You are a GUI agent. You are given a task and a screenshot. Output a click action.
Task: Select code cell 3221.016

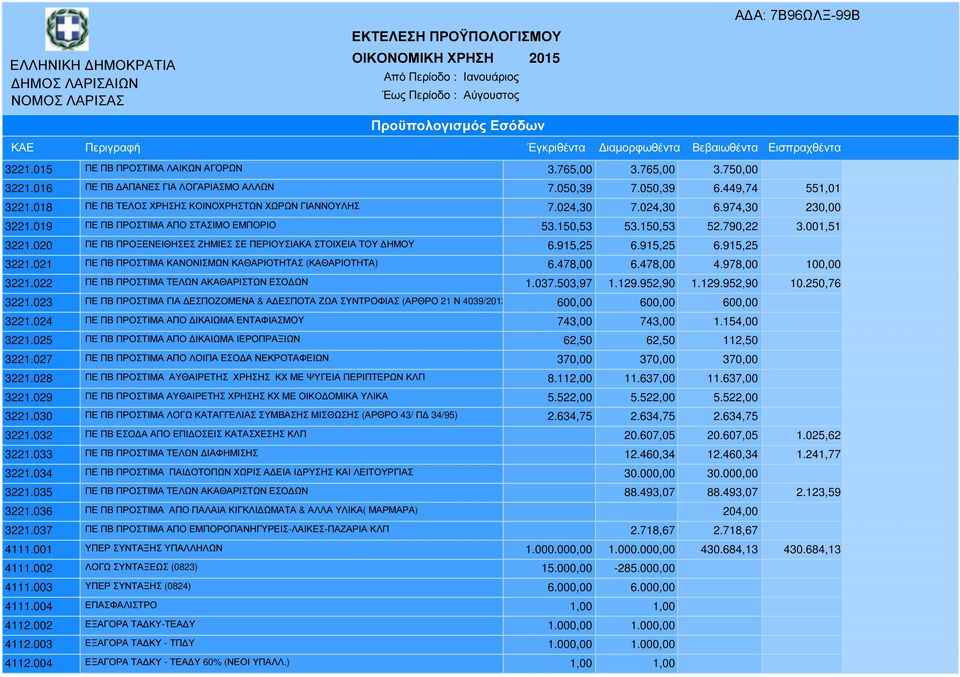41,189
